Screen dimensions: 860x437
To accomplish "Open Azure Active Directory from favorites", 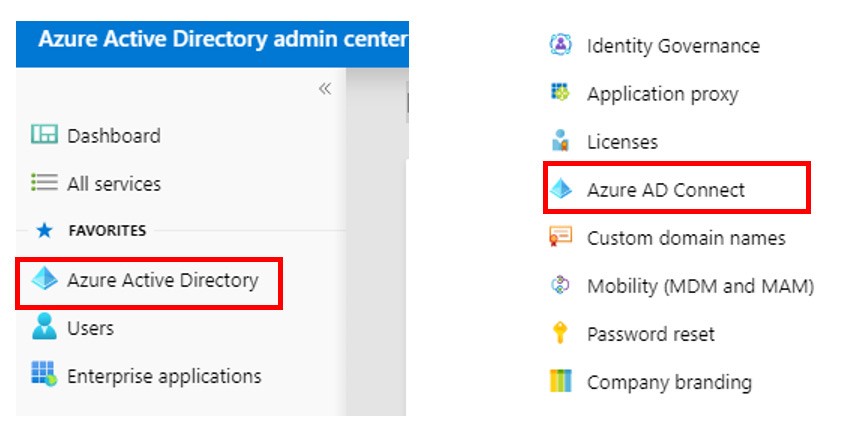I will (162, 280).
